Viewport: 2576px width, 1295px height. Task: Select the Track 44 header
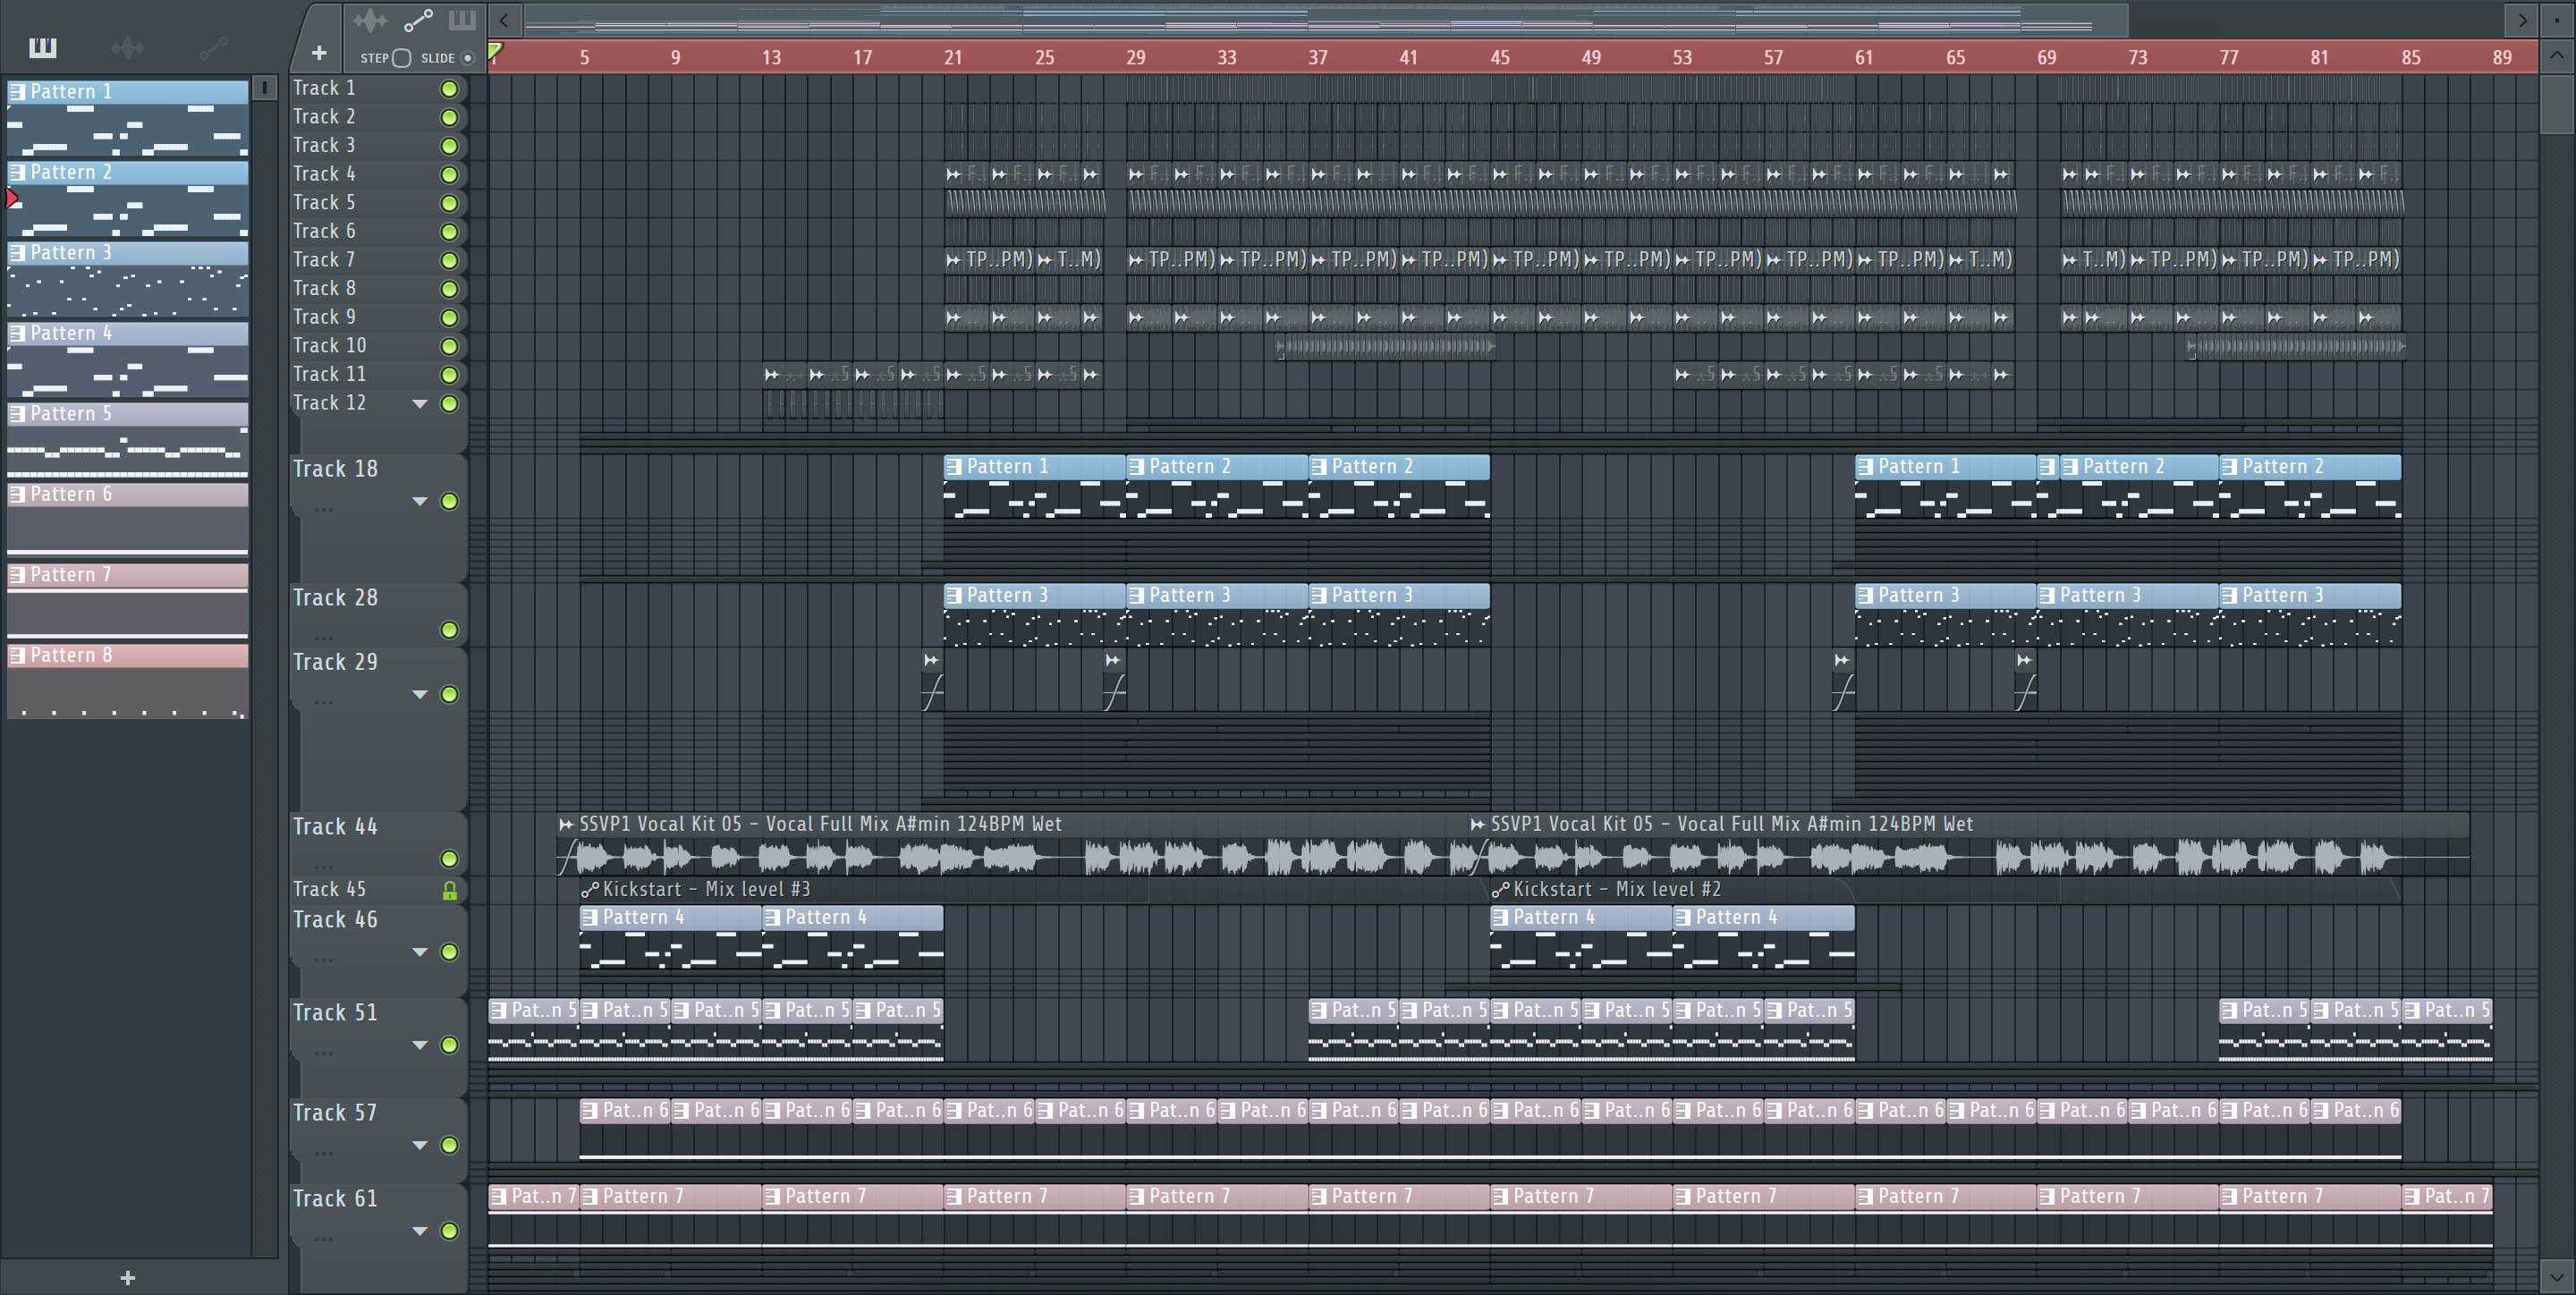[380, 843]
